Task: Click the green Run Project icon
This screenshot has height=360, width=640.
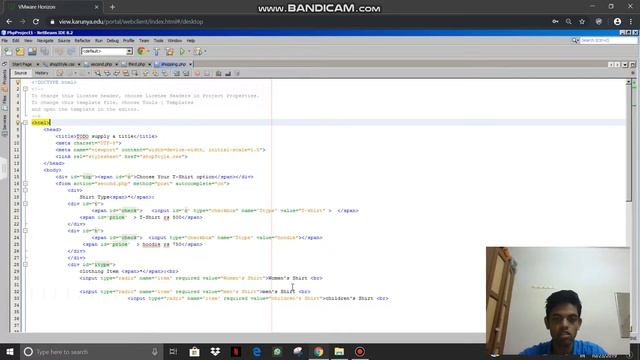Action: 182,51
